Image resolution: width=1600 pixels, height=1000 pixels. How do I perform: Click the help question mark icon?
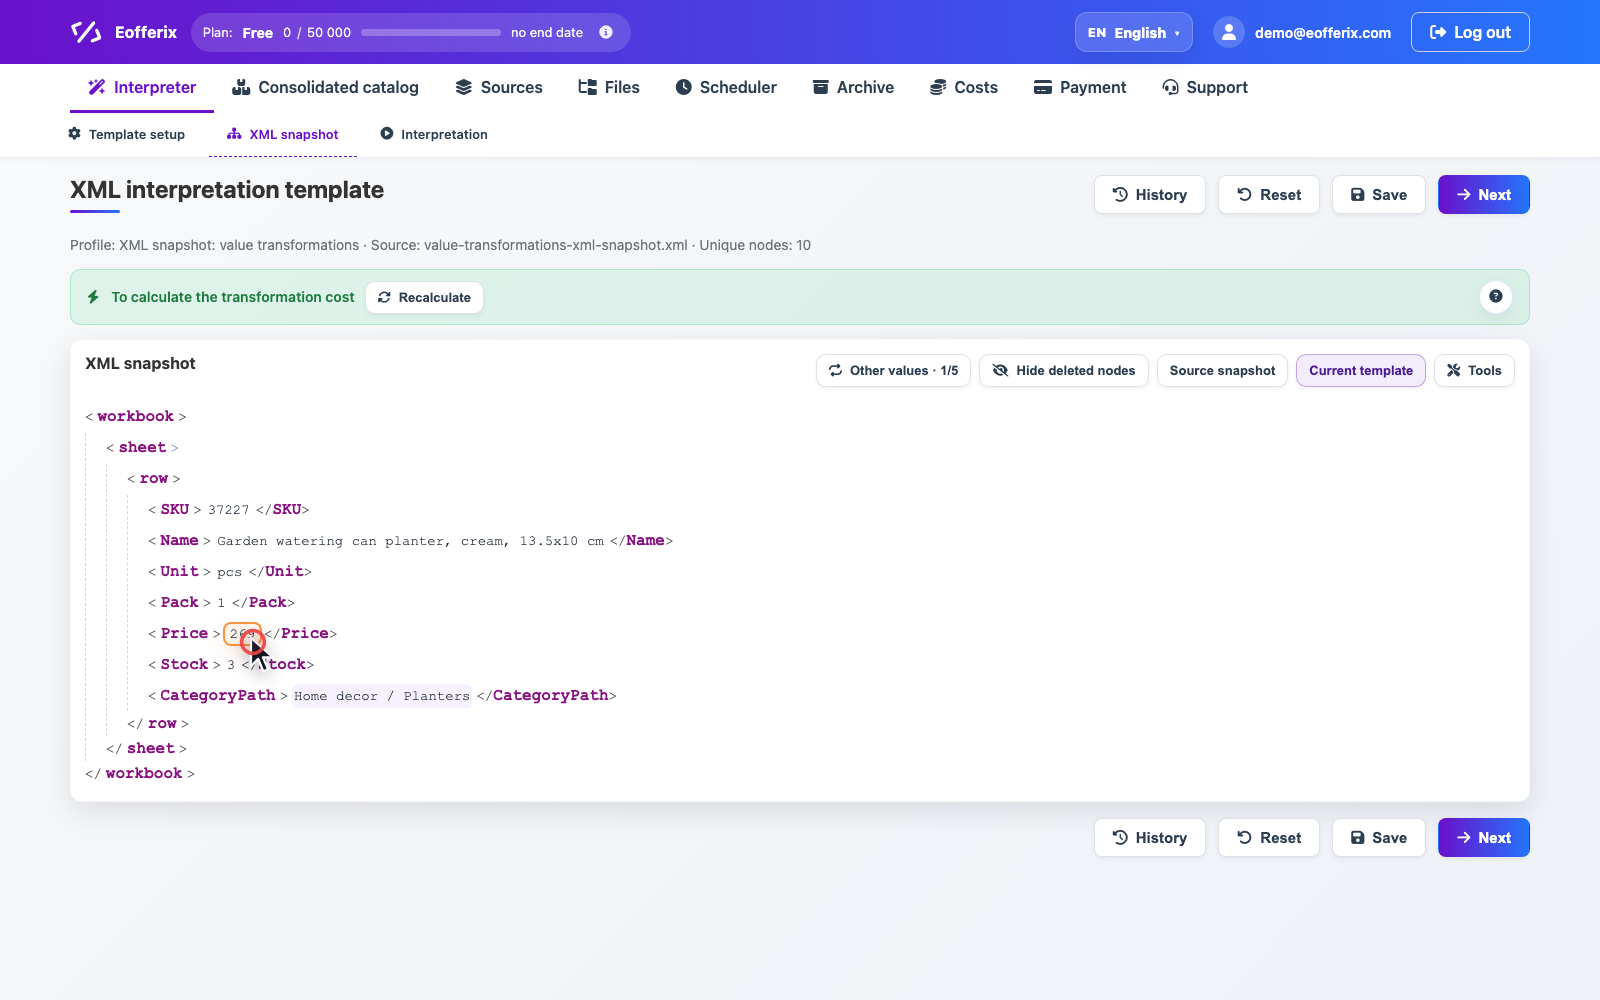[1496, 296]
